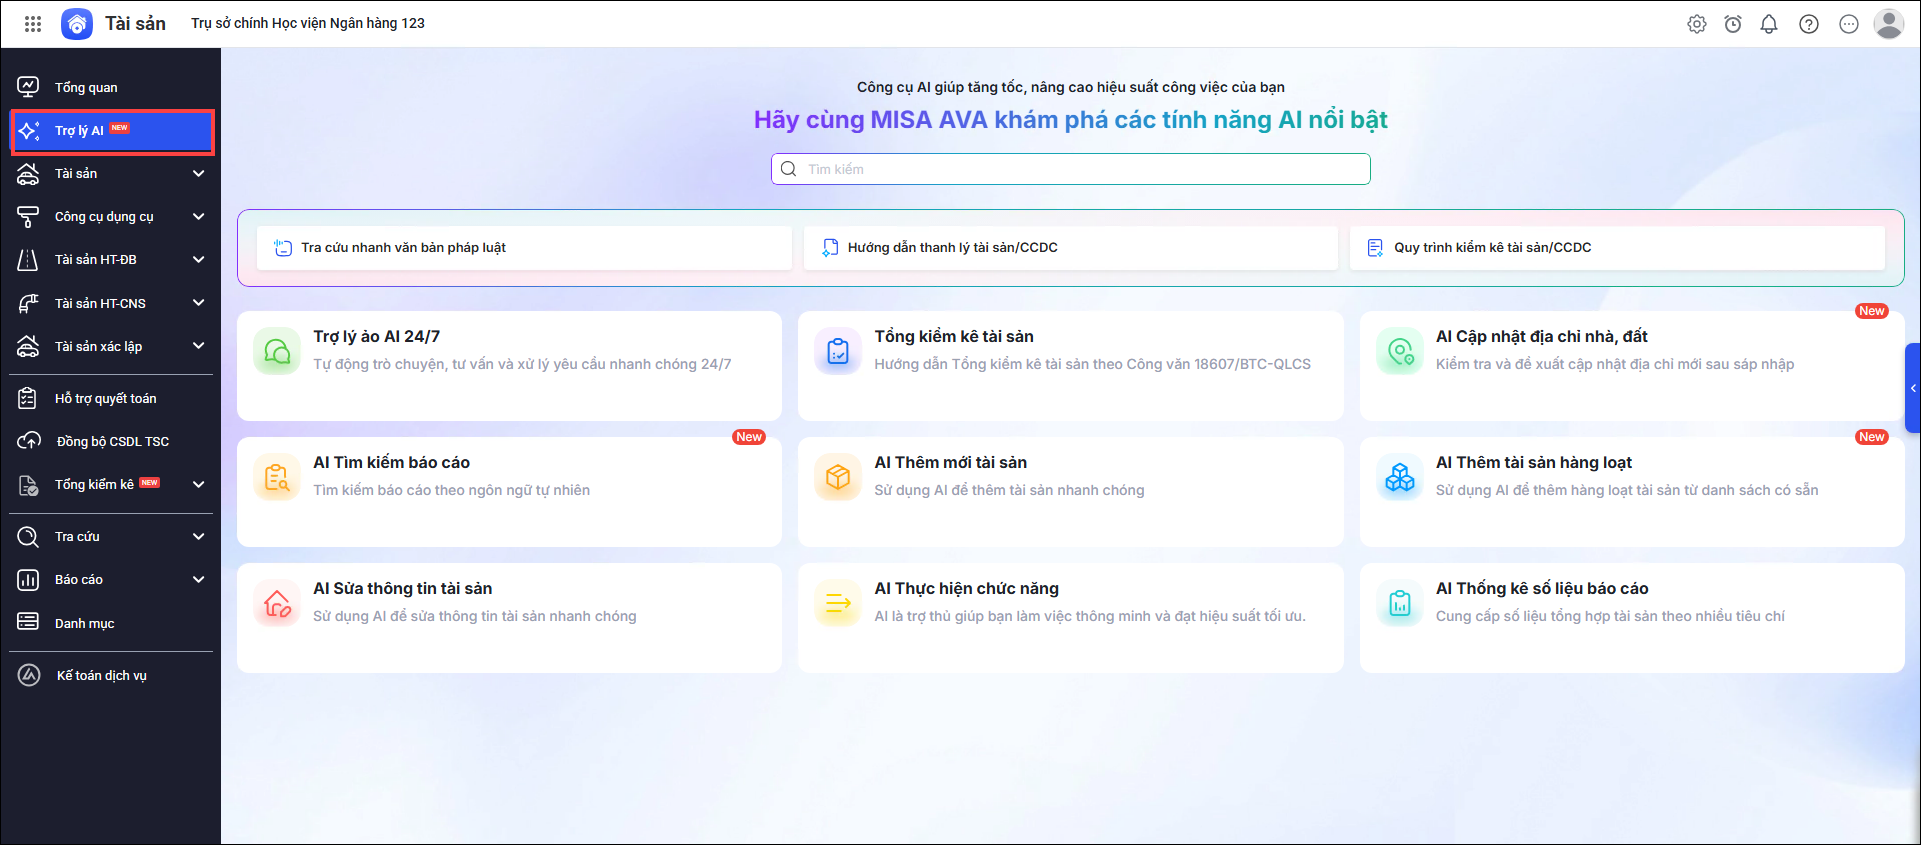Expand the Tài sản HT-CNS chevron
This screenshot has height=845, width=1921.
tap(199, 303)
